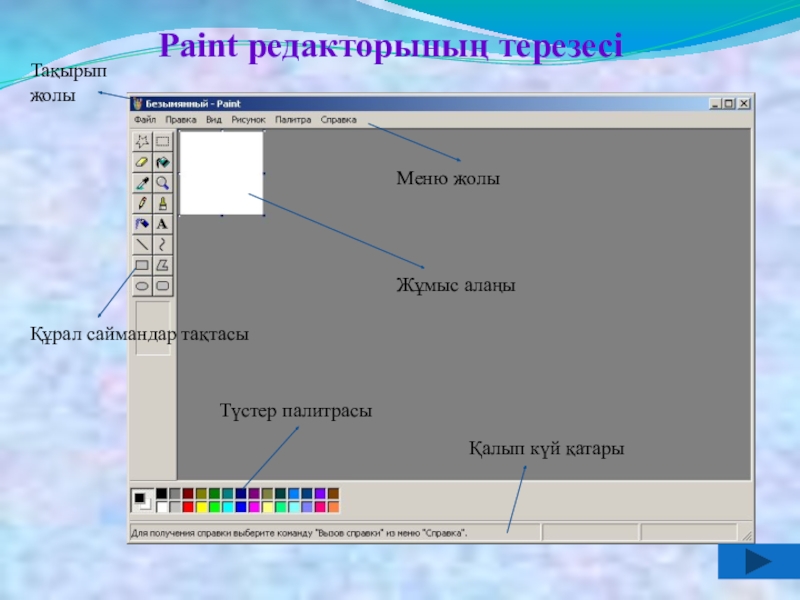Open the Справка menu

coord(338,120)
